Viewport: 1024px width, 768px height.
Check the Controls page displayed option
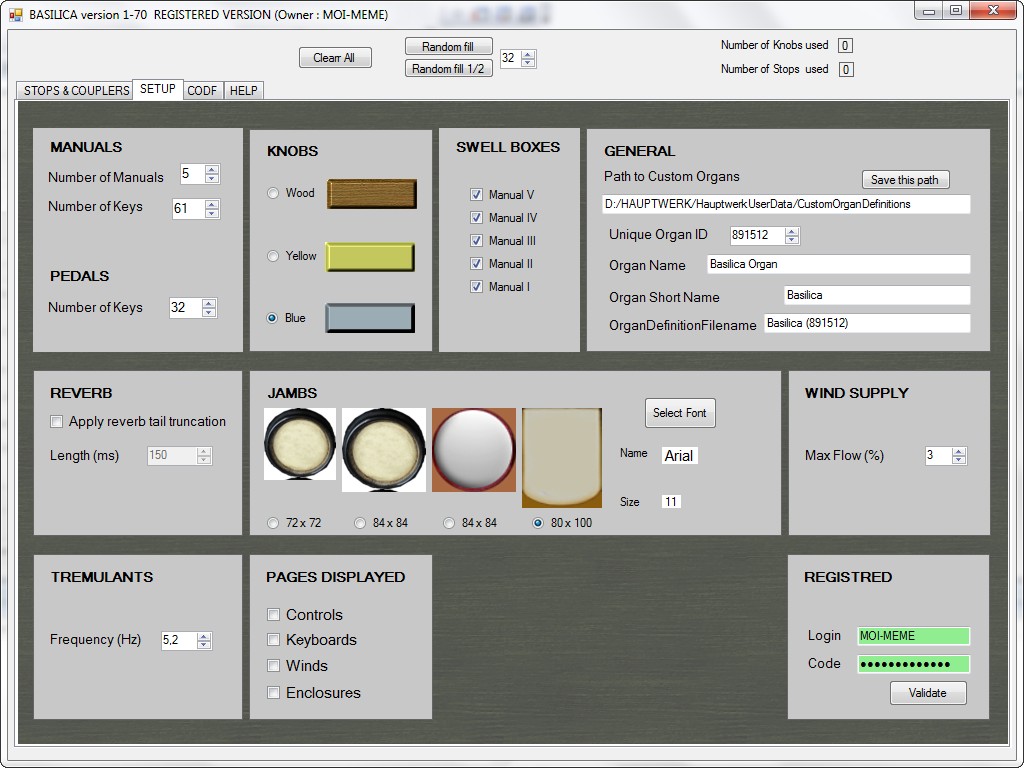[274, 615]
